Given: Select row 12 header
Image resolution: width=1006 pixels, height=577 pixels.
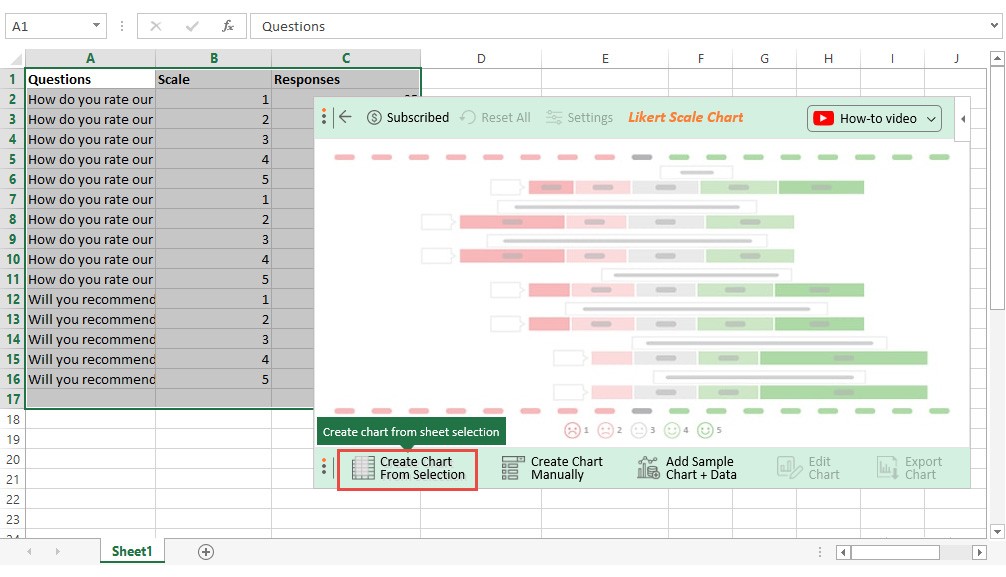Looking at the screenshot, I should pos(12,300).
